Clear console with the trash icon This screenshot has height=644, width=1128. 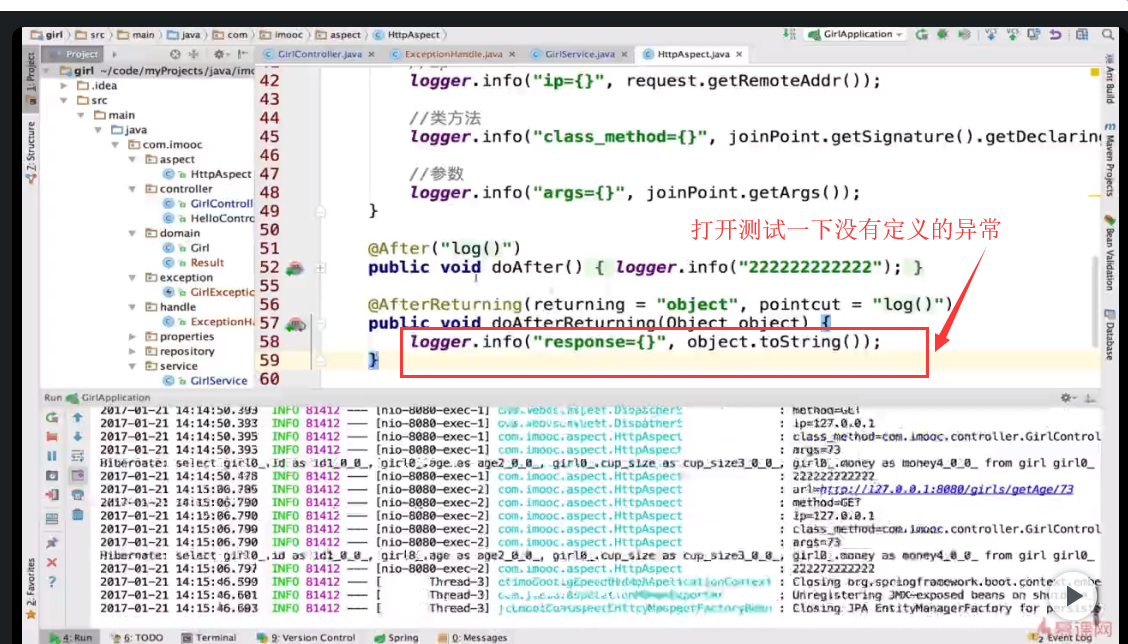coord(78,515)
